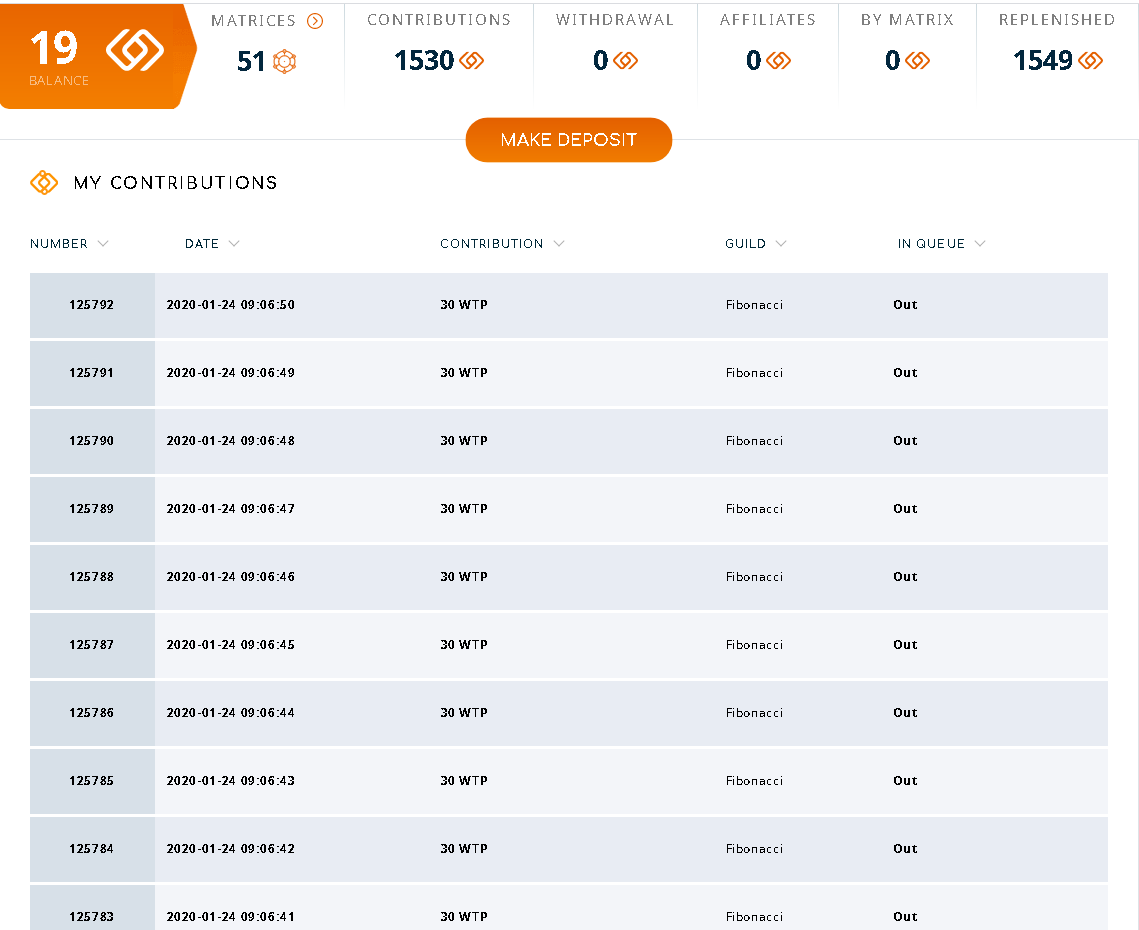Click date 2020-01-24 09:06:47
The image size is (1139, 930).
point(230,509)
